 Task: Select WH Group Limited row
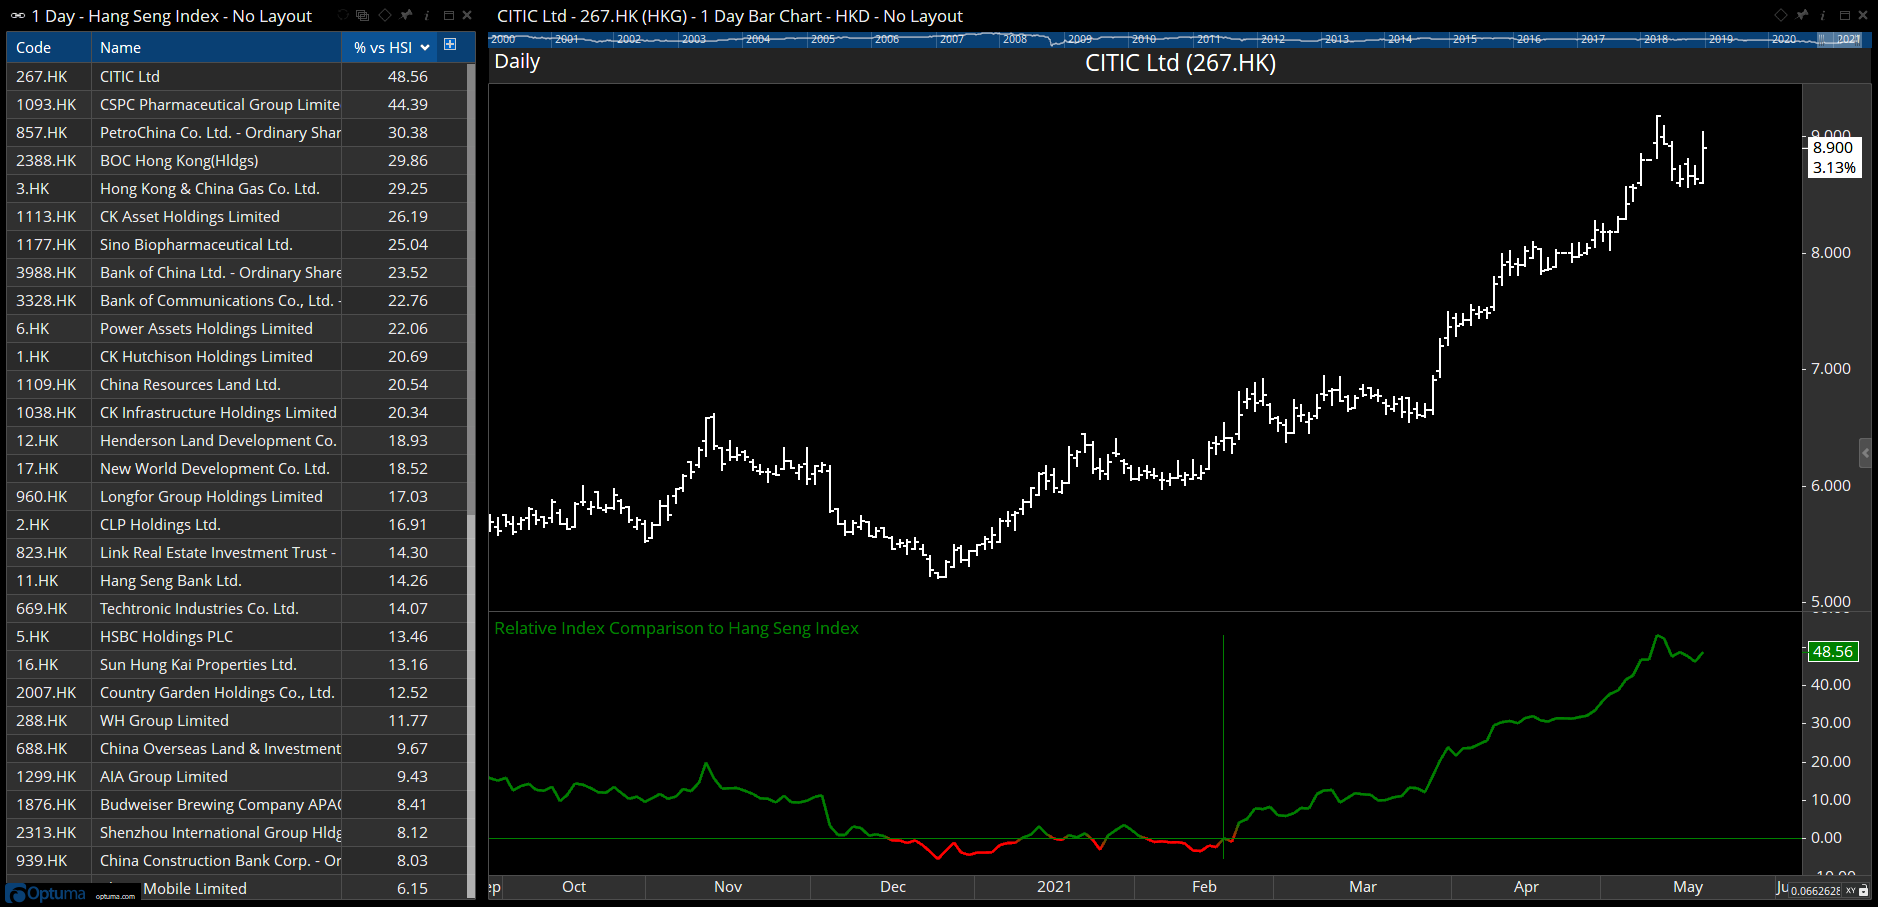pyautogui.click(x=237, y=720)
